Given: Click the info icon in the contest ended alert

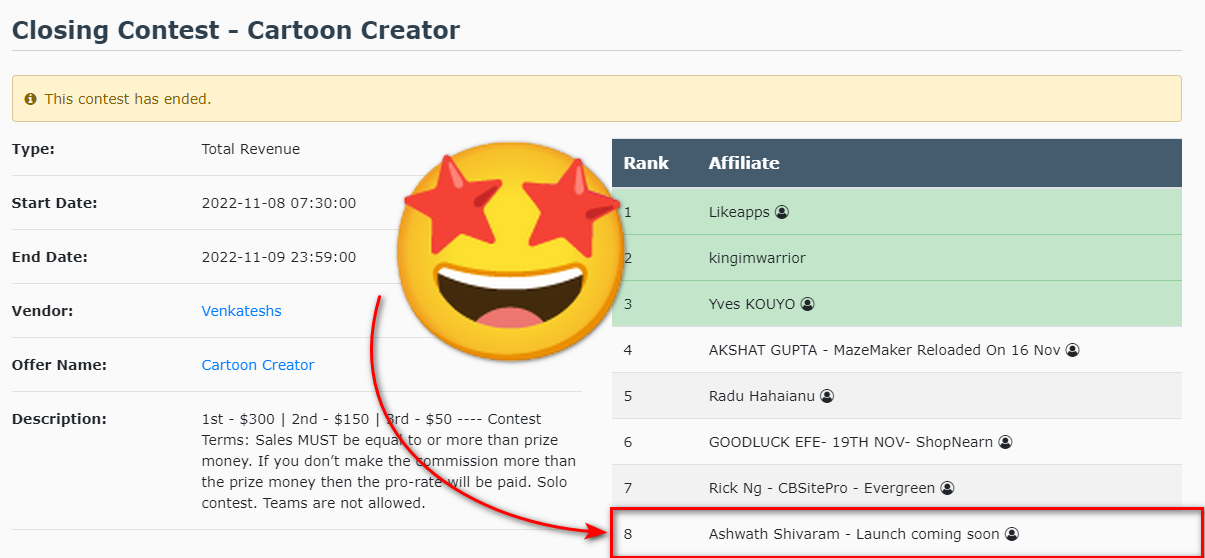Looking at the screenshot, I should point(30,99).
